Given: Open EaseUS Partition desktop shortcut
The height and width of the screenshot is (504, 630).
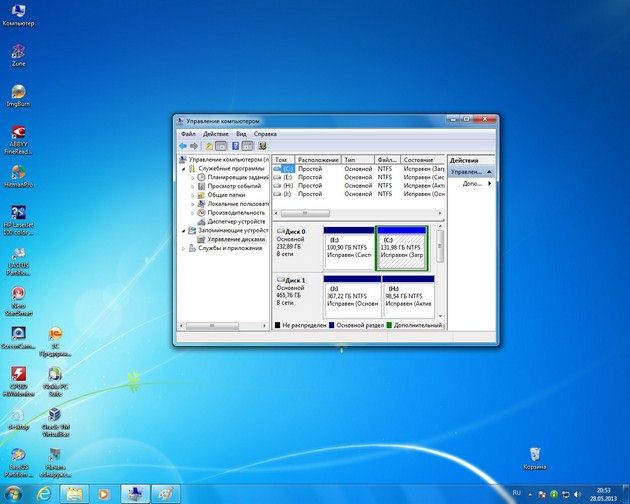Looking at the screenshot, I should (18, 463).
